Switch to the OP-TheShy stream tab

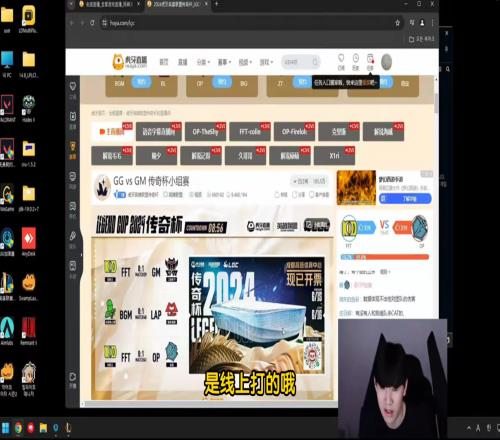coord(205,132)
